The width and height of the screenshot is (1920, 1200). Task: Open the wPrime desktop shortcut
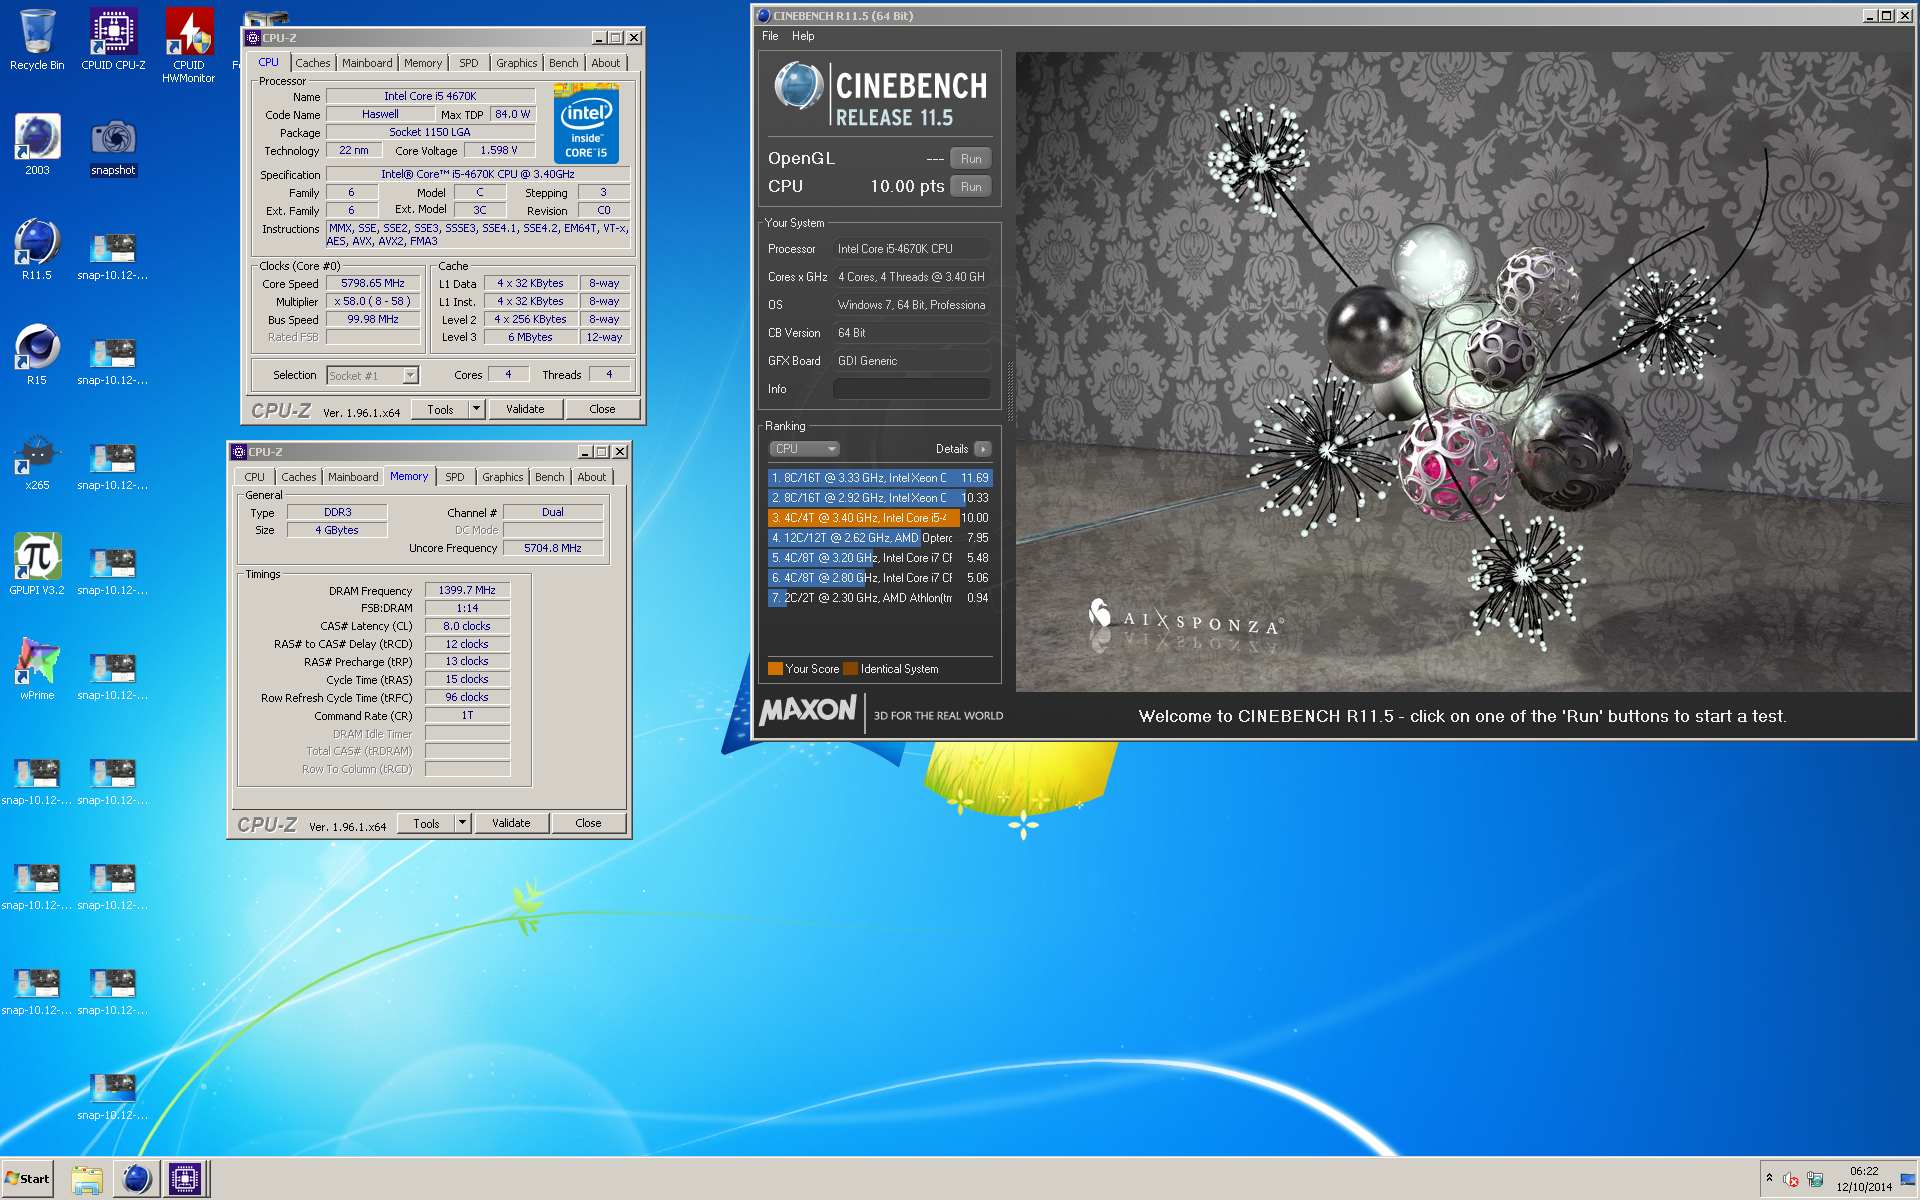click(x=37, y=670)
